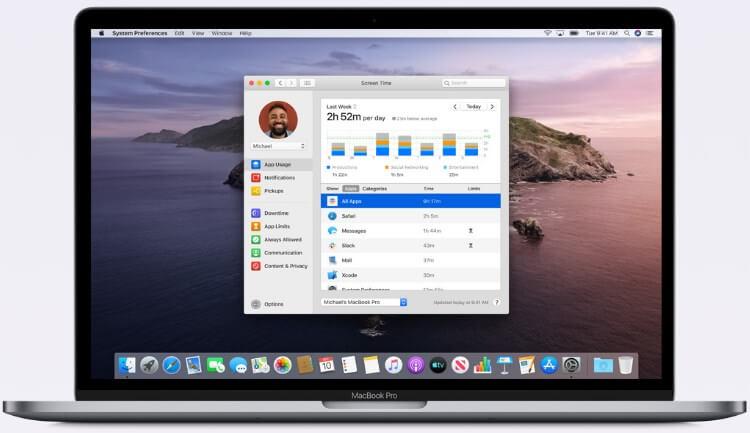Select the Mail row in app list
Screen dimensions: 750x433
click(x=410, y=260)
